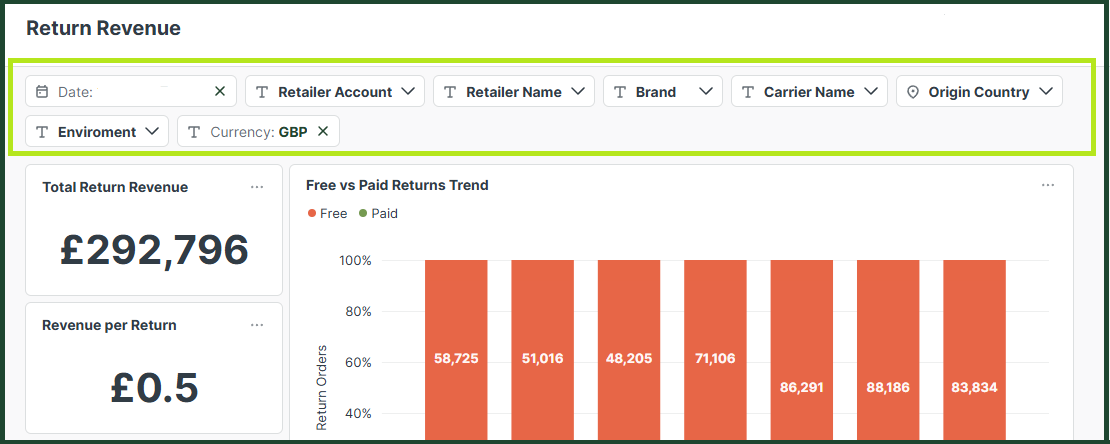Remove the Currency GBP filter

[x=323, y=131]
